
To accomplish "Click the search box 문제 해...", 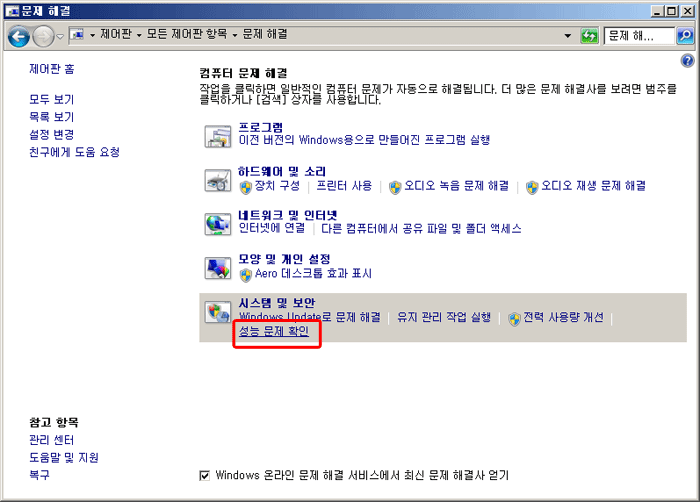I will pyautogui.click(x=638, y=36).
